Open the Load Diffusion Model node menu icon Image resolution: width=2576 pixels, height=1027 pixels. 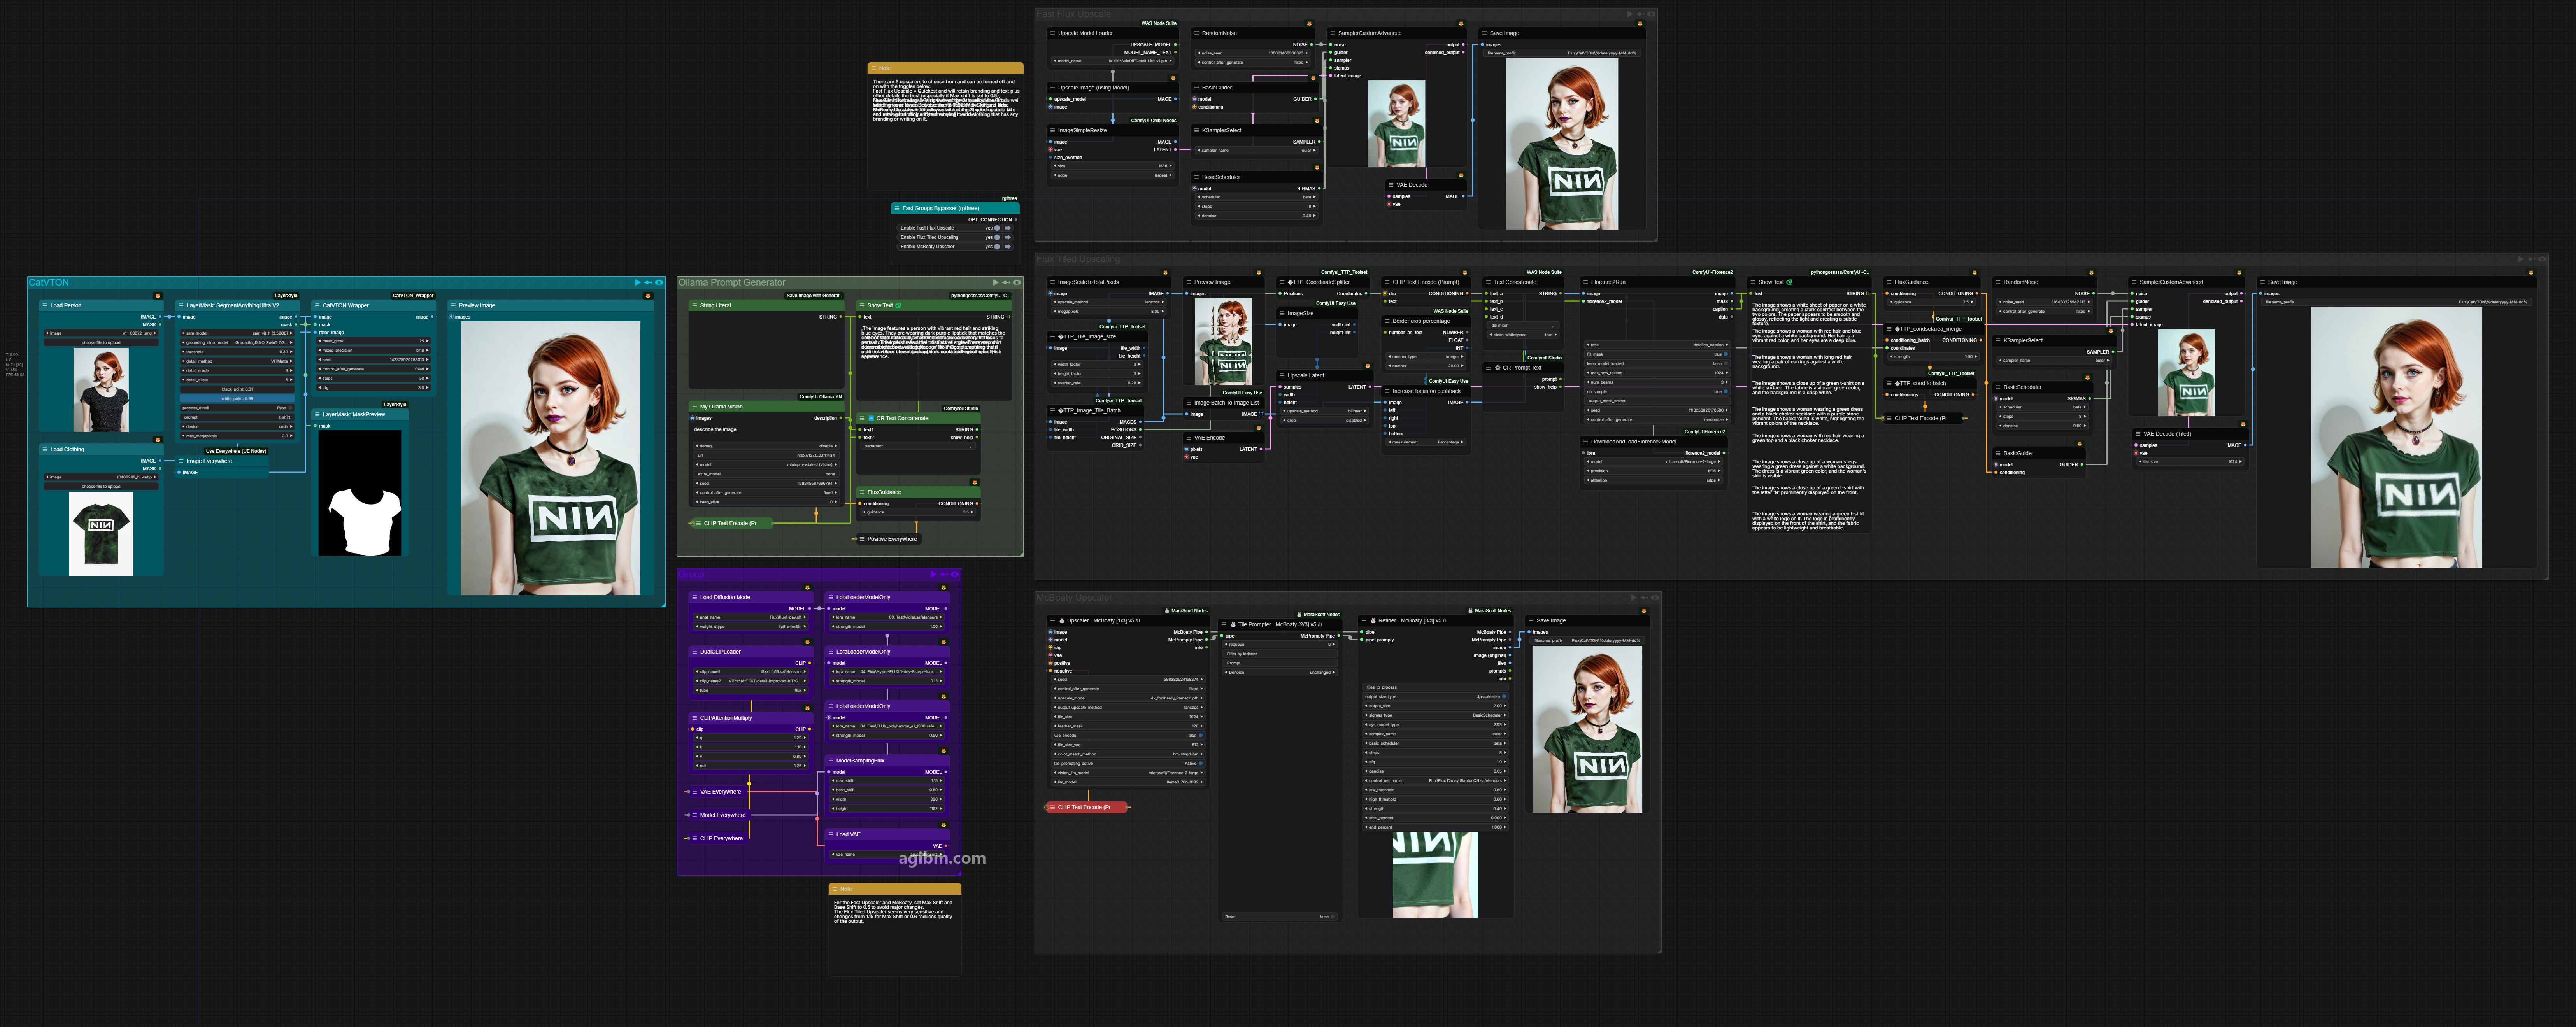coord(694,598)
